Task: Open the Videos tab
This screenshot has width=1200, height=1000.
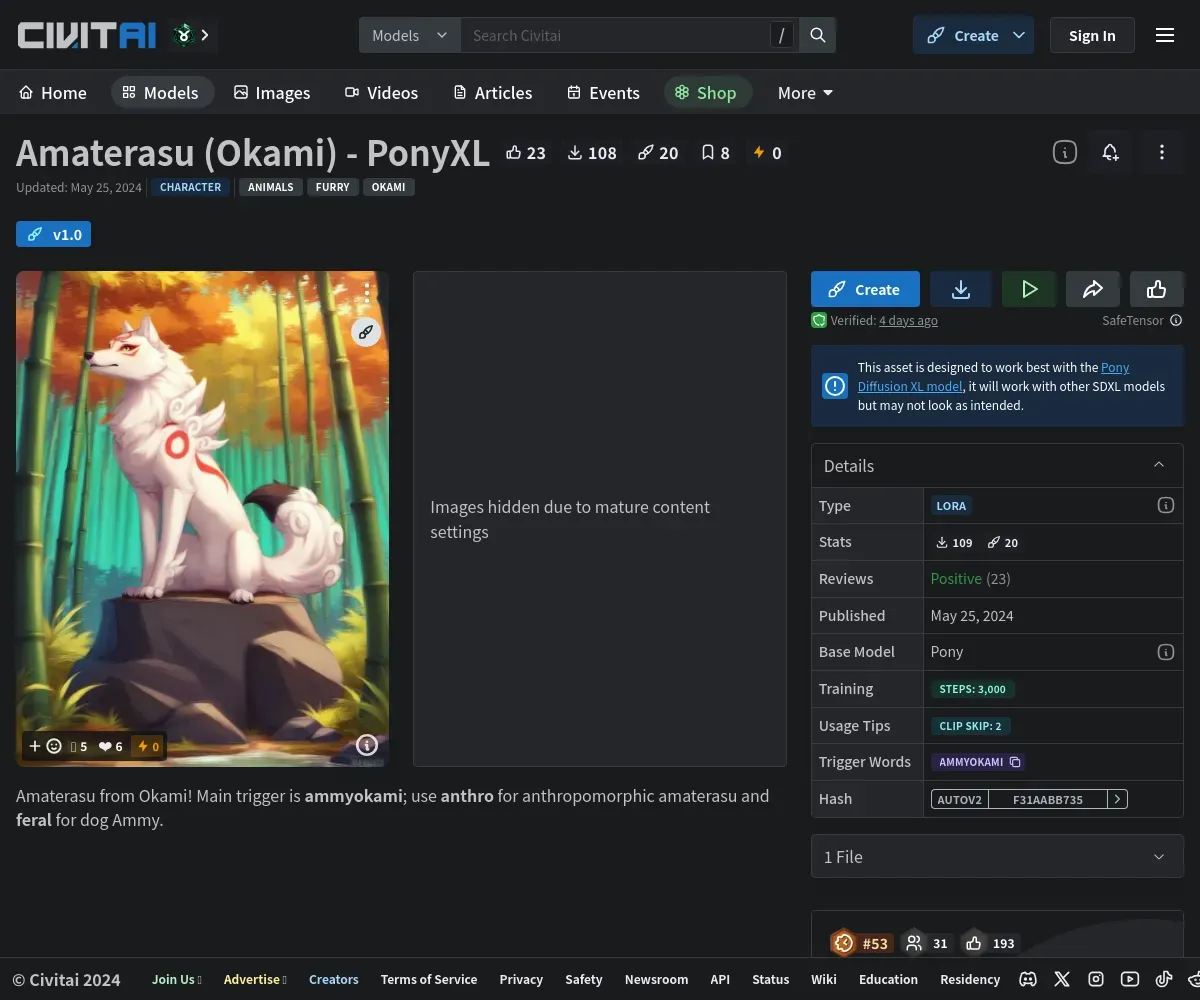Action: [381, 93]
